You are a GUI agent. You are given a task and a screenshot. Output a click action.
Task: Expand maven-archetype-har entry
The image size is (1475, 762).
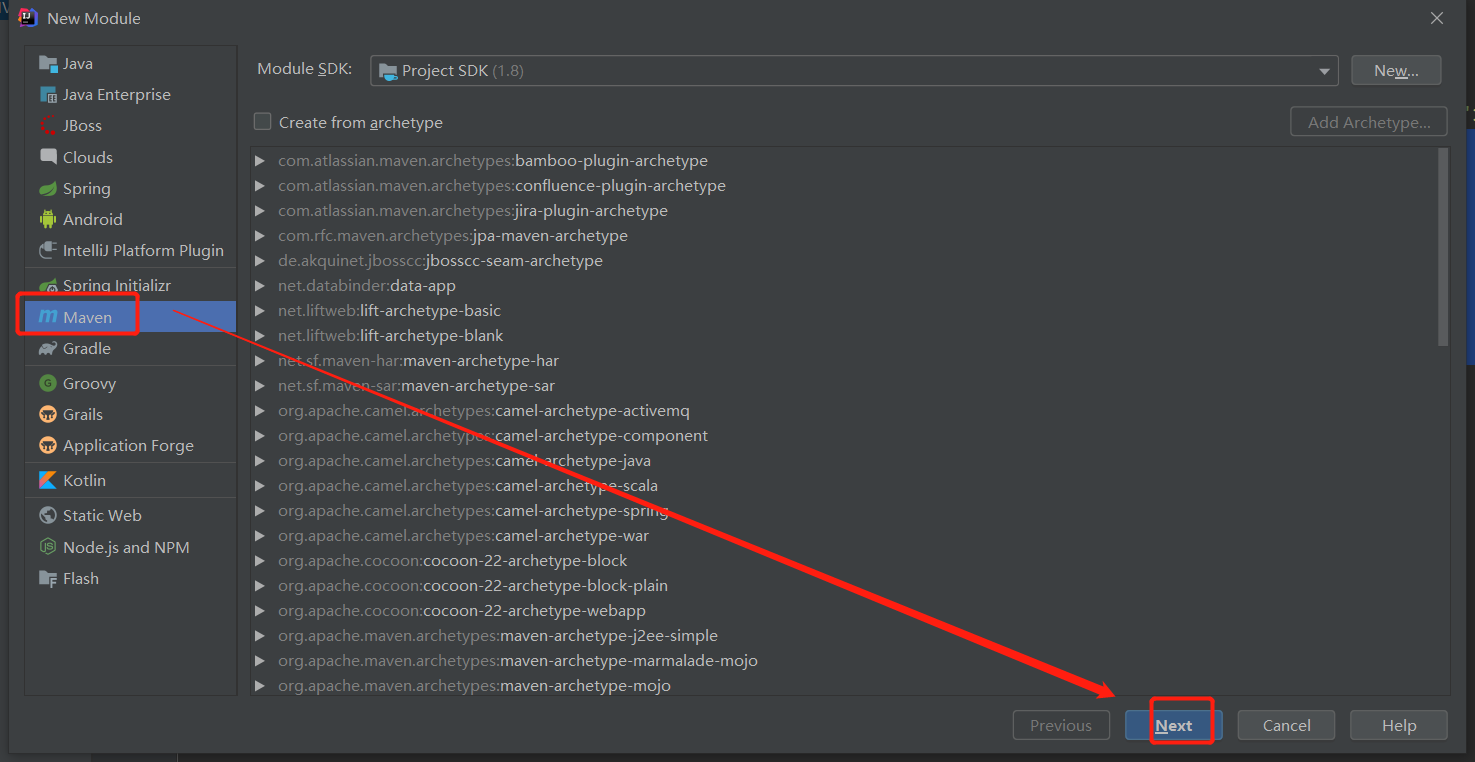tap(260, 361)
